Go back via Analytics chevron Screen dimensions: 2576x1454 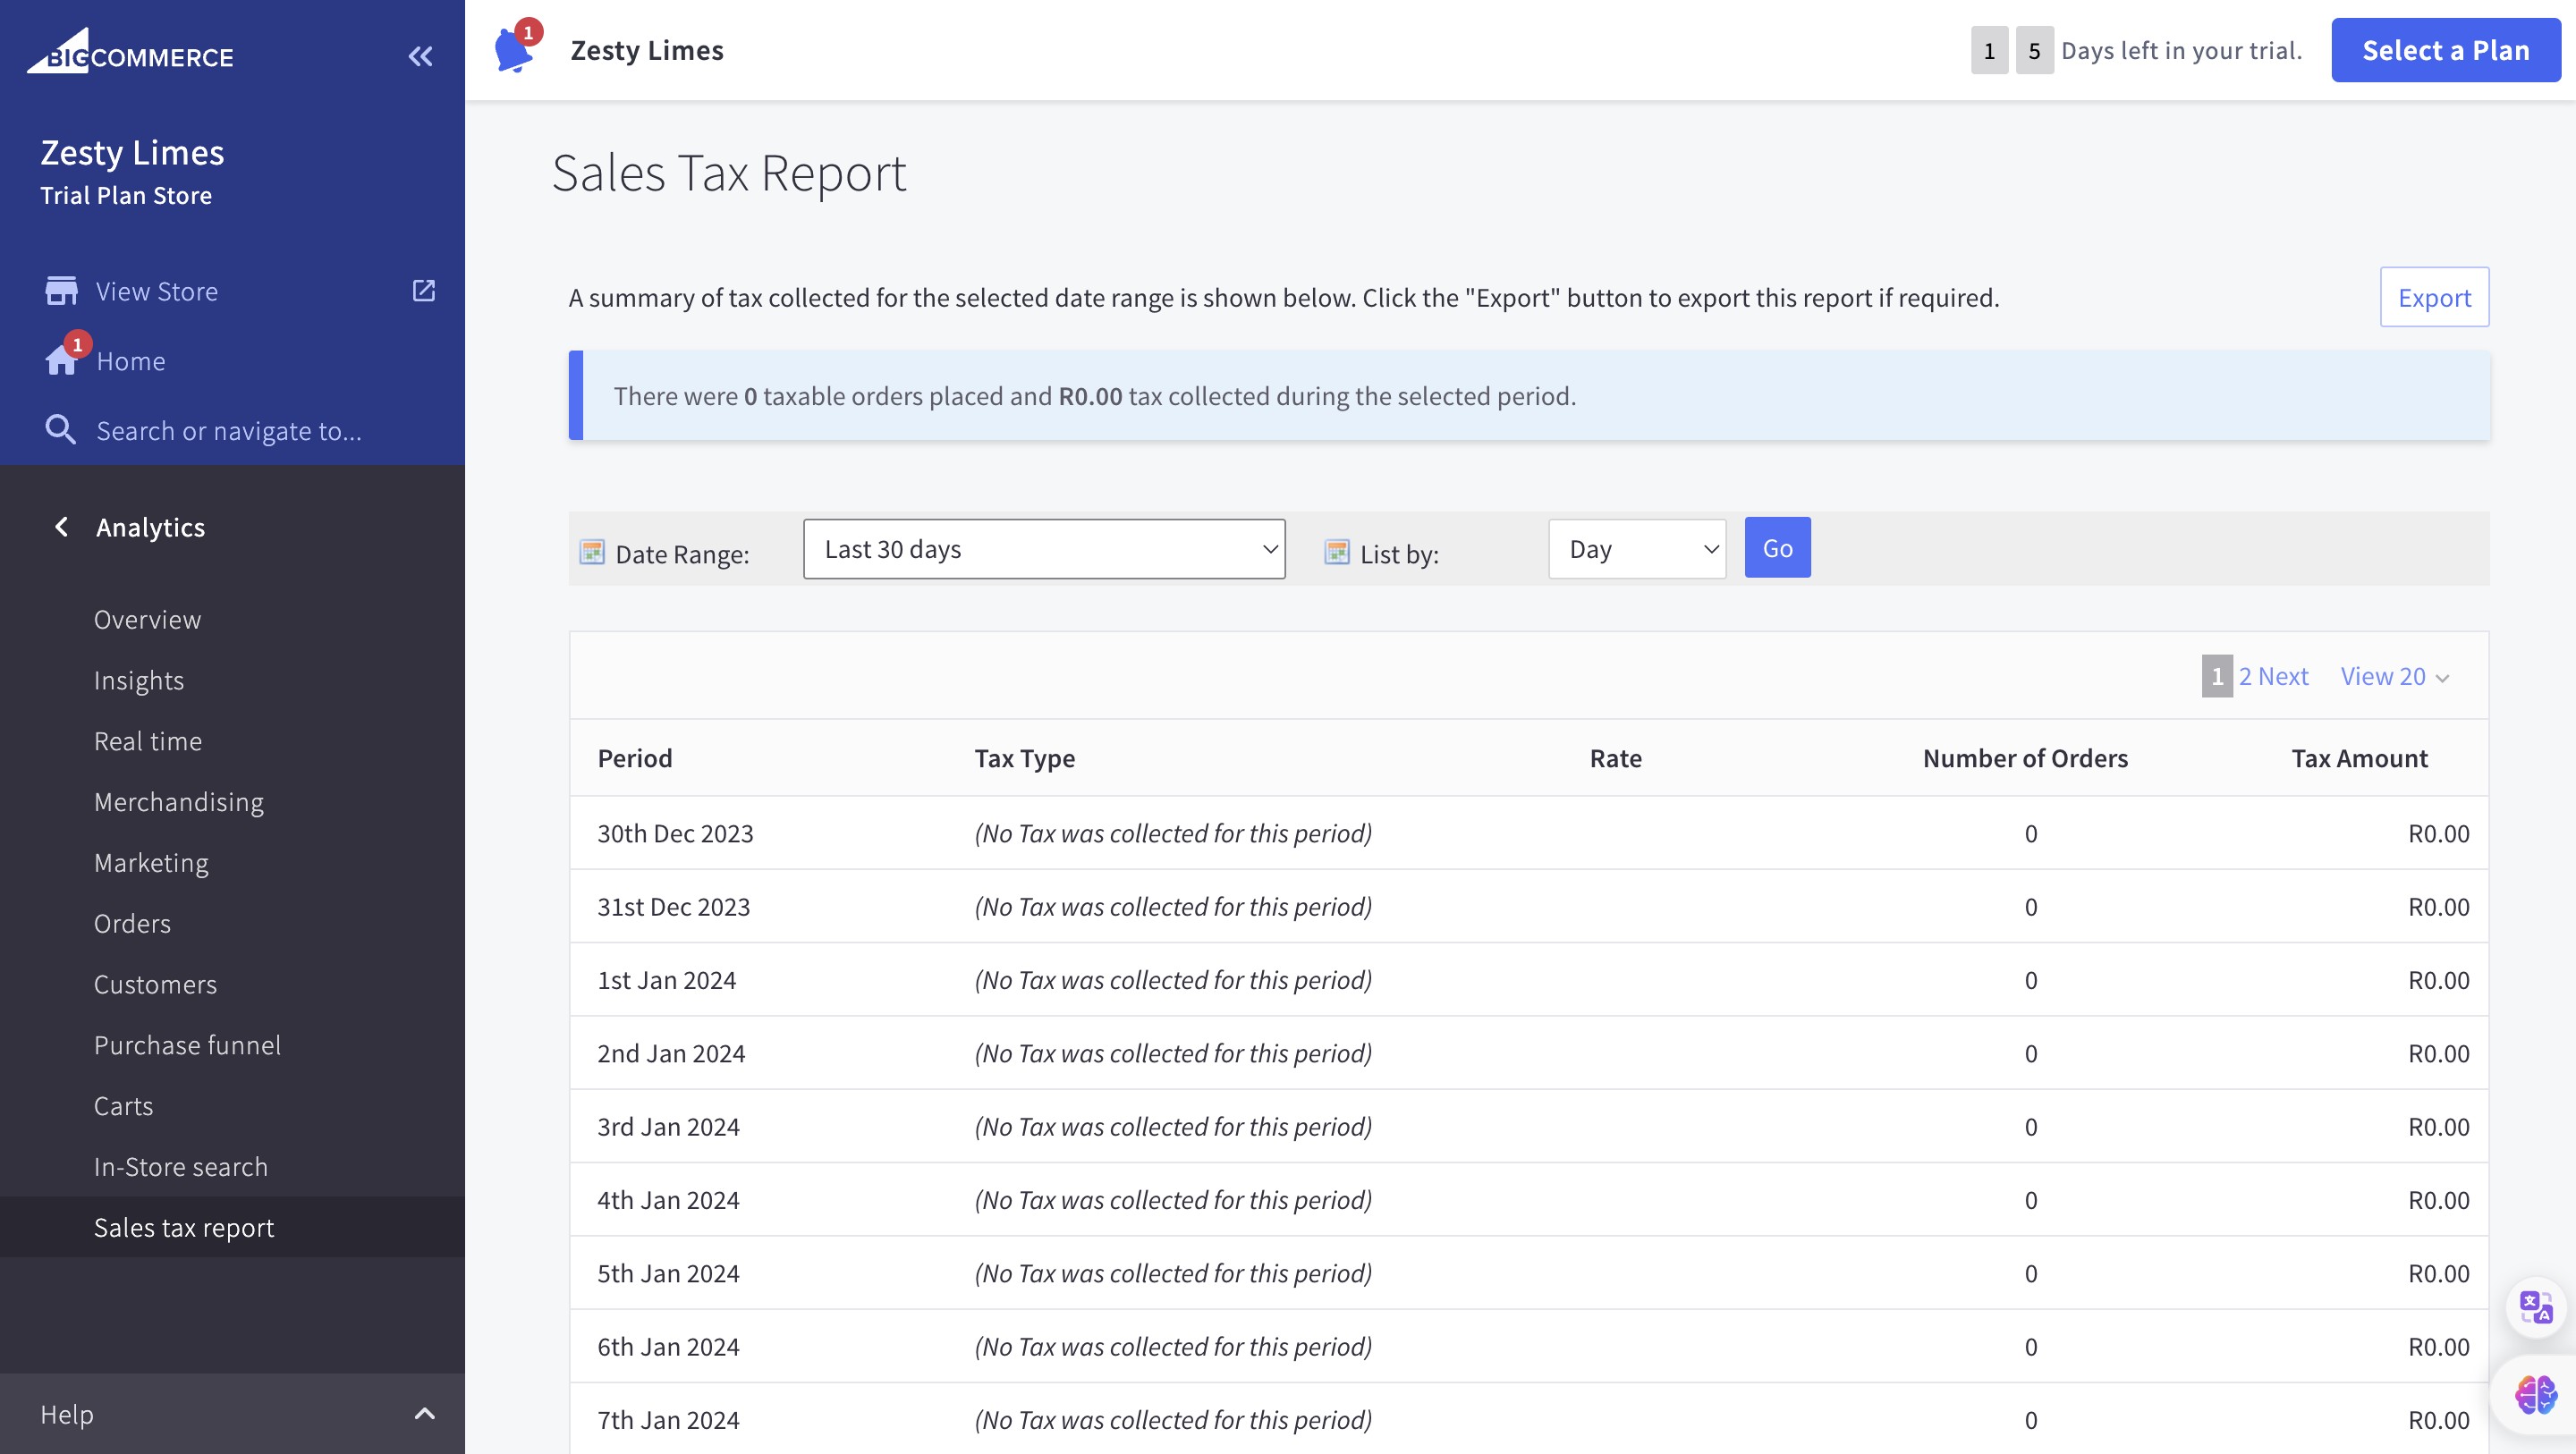pyautogui.click(x=62, y=527)
